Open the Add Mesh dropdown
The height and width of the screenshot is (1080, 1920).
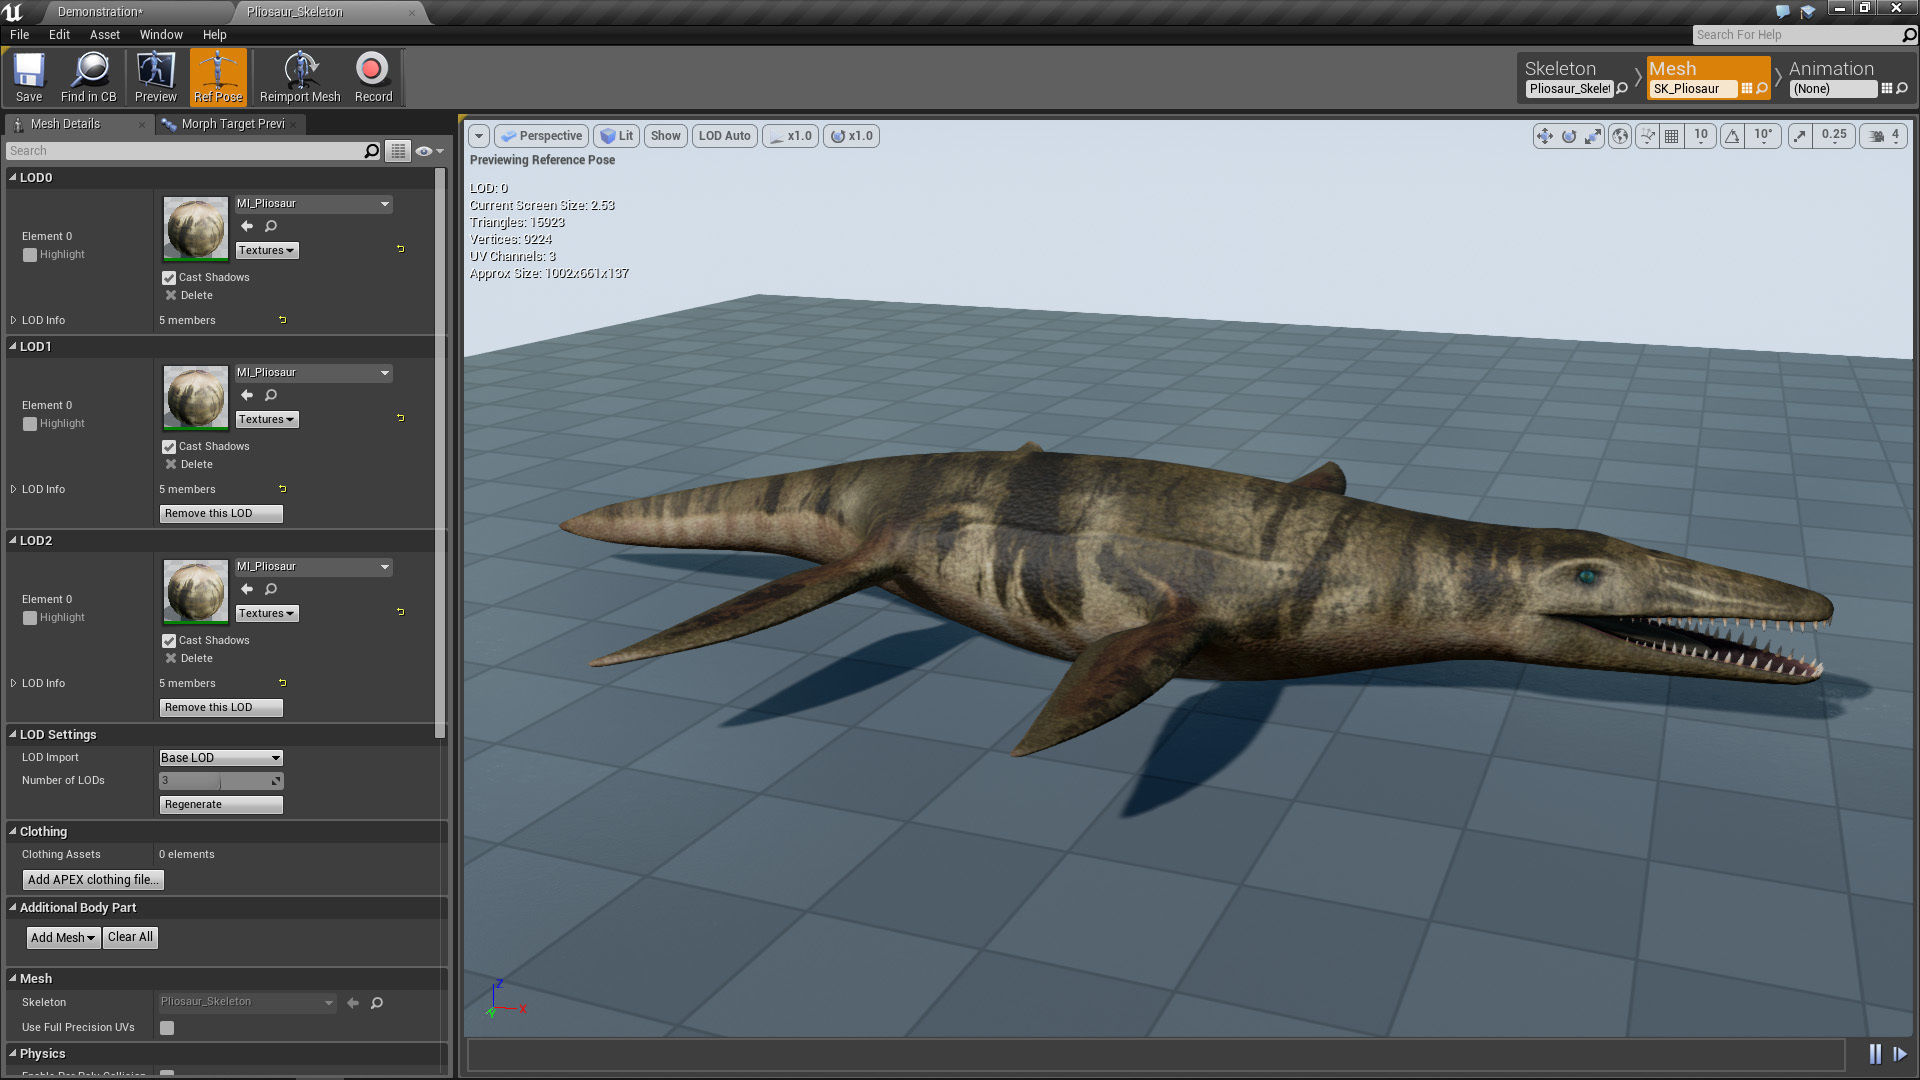click(x=63, y=938)
